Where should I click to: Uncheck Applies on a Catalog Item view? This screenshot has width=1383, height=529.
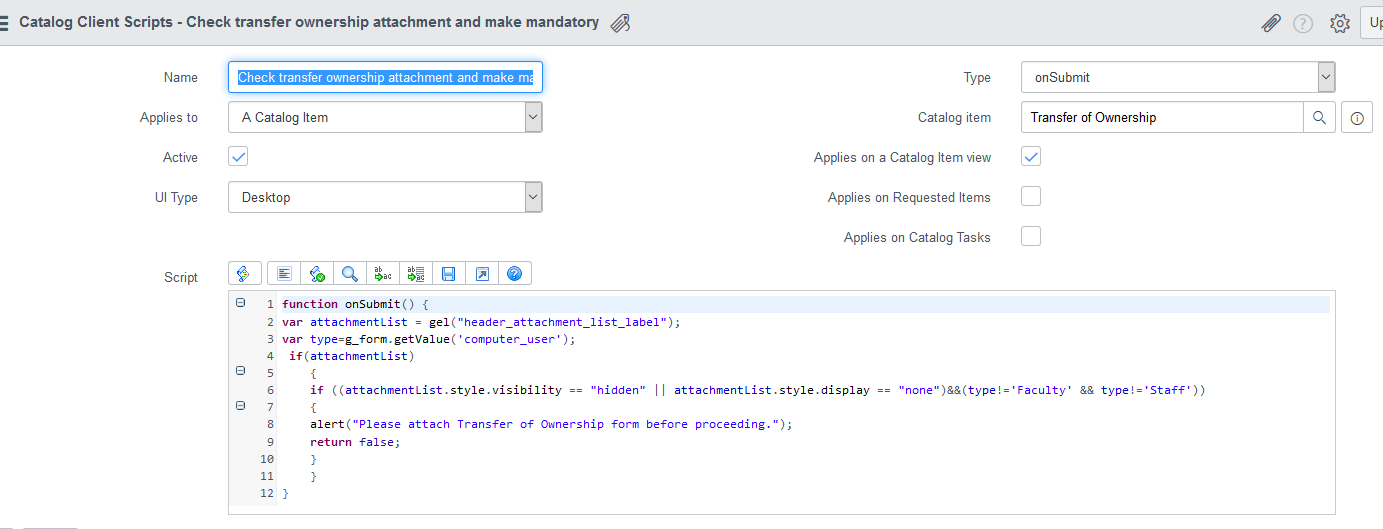click(1031, 157)
